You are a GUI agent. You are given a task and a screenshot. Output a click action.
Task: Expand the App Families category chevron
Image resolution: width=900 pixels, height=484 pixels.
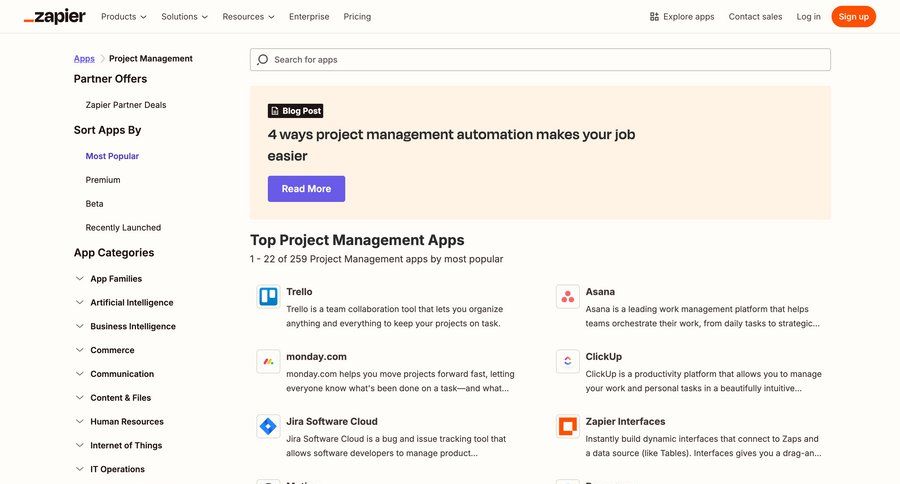coord(79,278)
